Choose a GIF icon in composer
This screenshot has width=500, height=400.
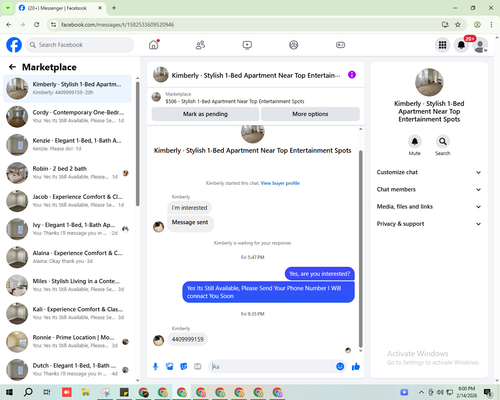coord(198,367)
